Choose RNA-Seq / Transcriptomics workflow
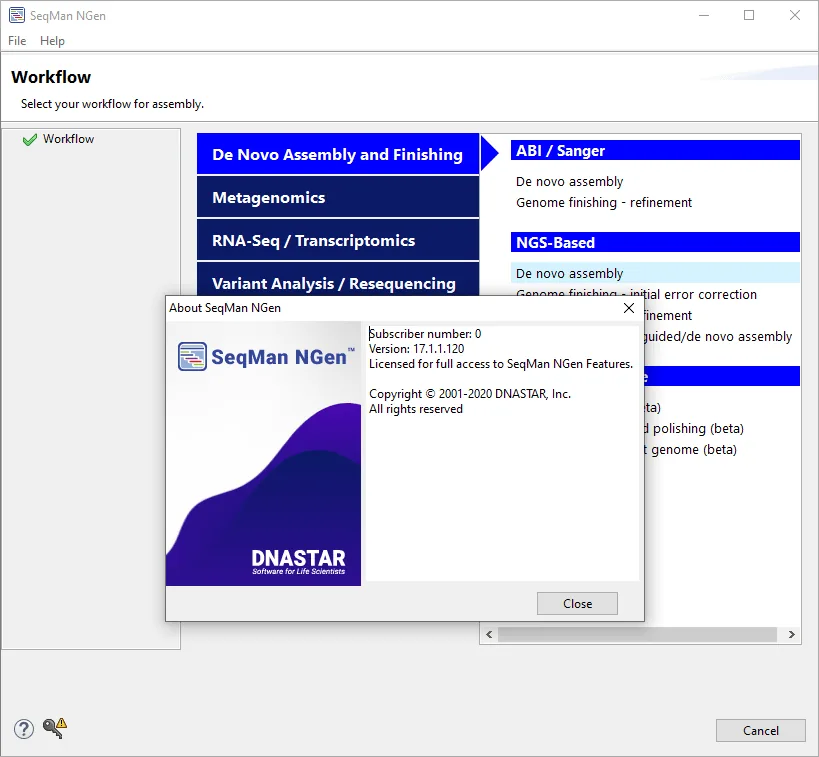The image size is (819, 757). click(x=338, y=240)
